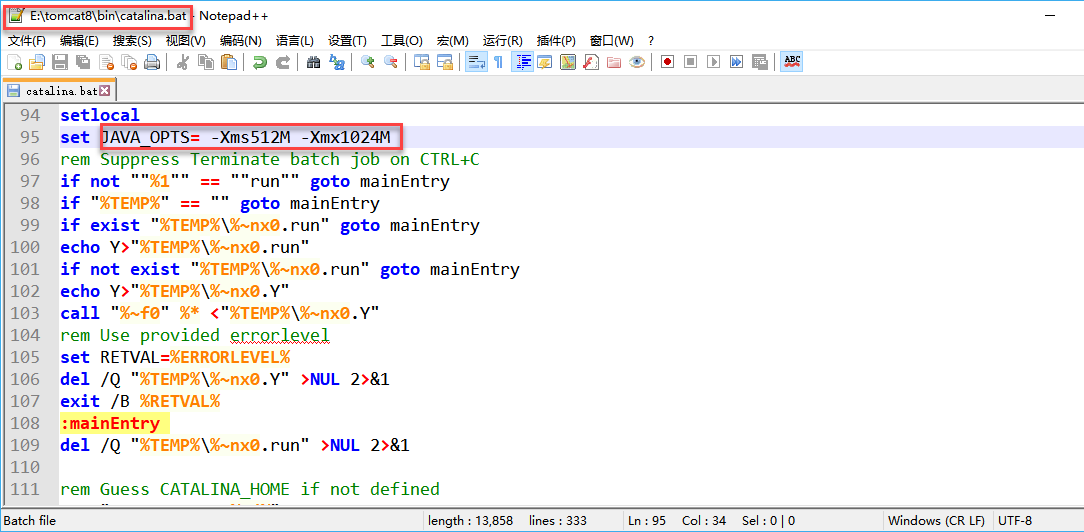
Task: Start macro recording with red dot icon
Action: 667,62
